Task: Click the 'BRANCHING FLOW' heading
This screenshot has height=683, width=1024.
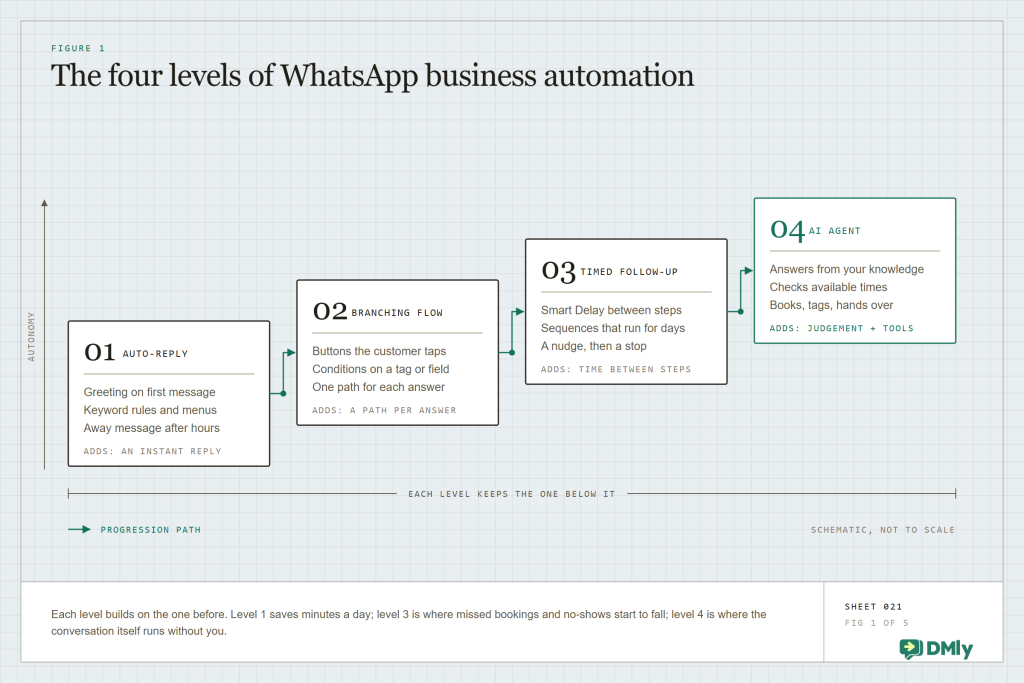Action: (397, 313)
